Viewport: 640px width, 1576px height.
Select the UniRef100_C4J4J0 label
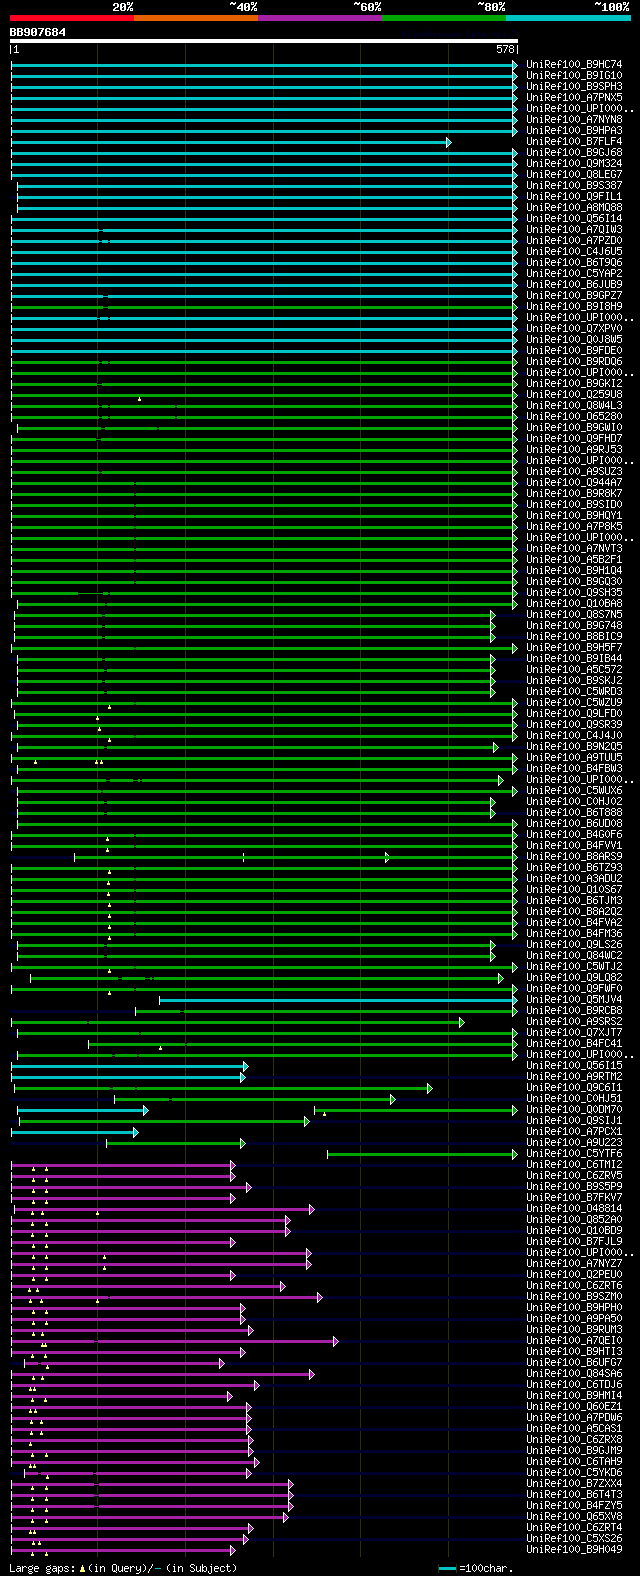click(x=574, y=736)
